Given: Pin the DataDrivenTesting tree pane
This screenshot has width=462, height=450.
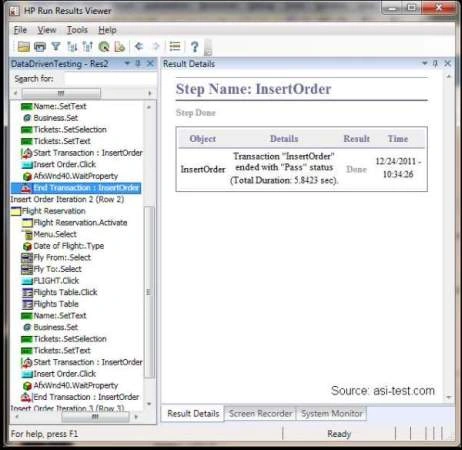Looking at the screenshot, I should coord(138,63).
